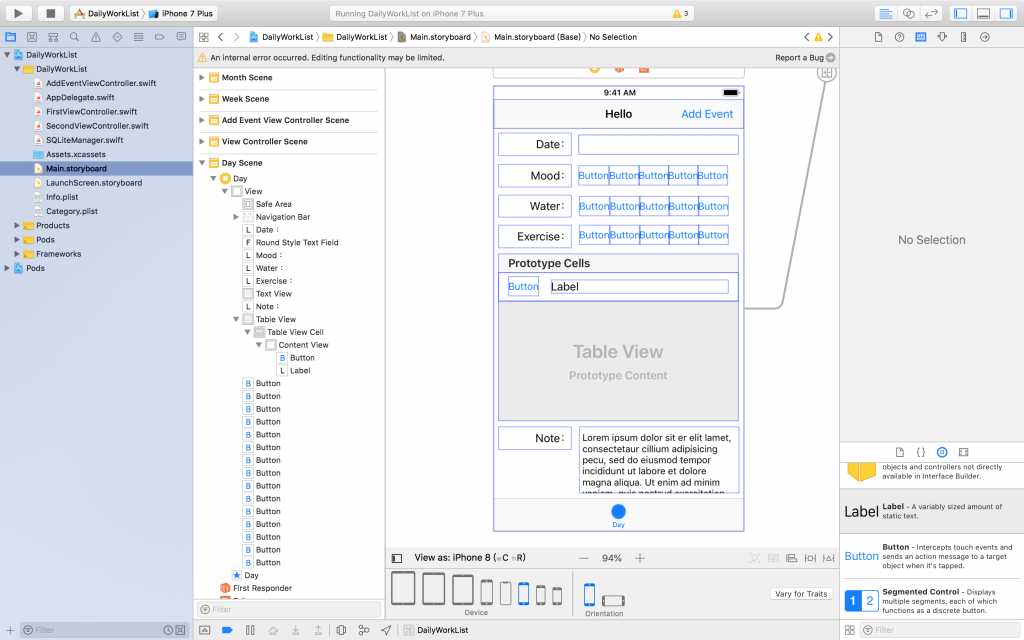Toggle the Utilities pane visibility
Screen dimensions: 1024x640
(x=1006, y=13)
